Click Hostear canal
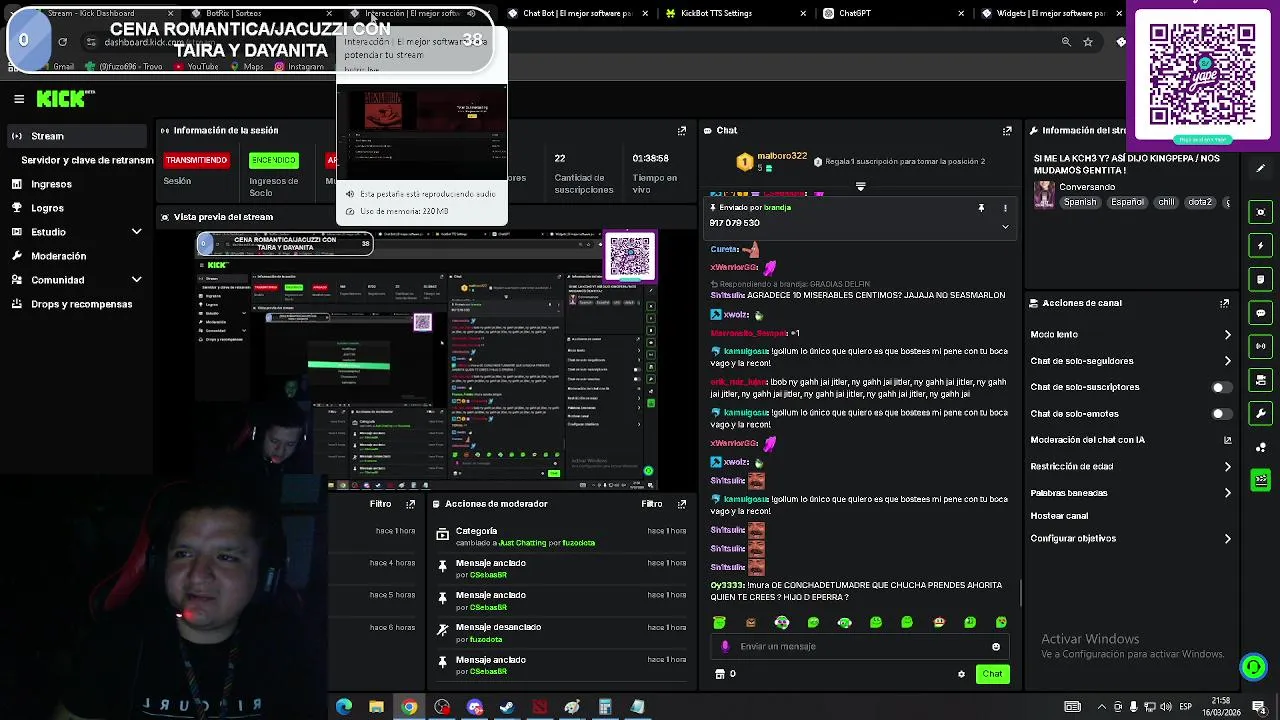This screenshot has height=720, width=1280. pos(1059,516)
